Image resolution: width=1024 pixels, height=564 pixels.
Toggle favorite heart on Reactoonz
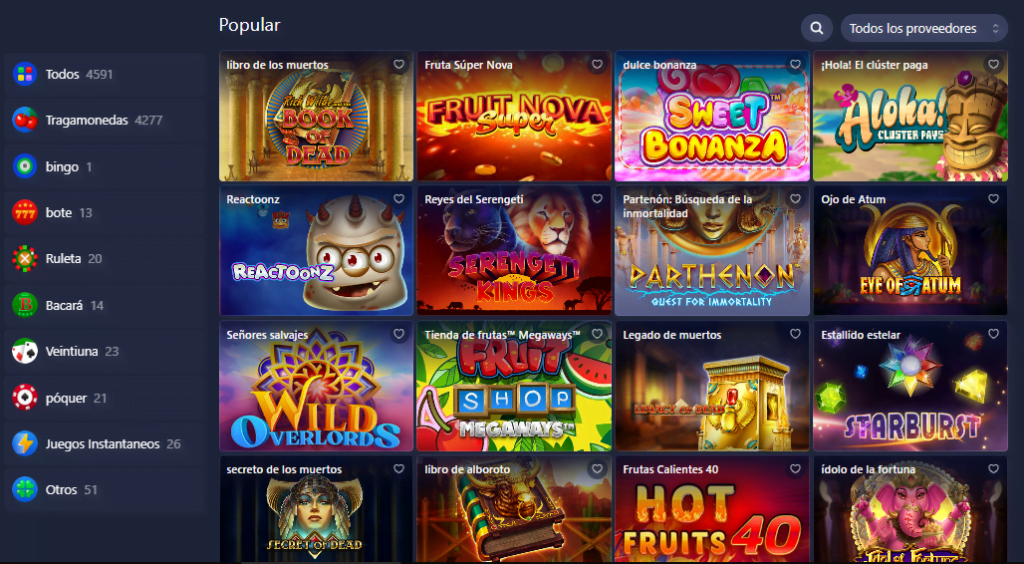pos(399,199)
